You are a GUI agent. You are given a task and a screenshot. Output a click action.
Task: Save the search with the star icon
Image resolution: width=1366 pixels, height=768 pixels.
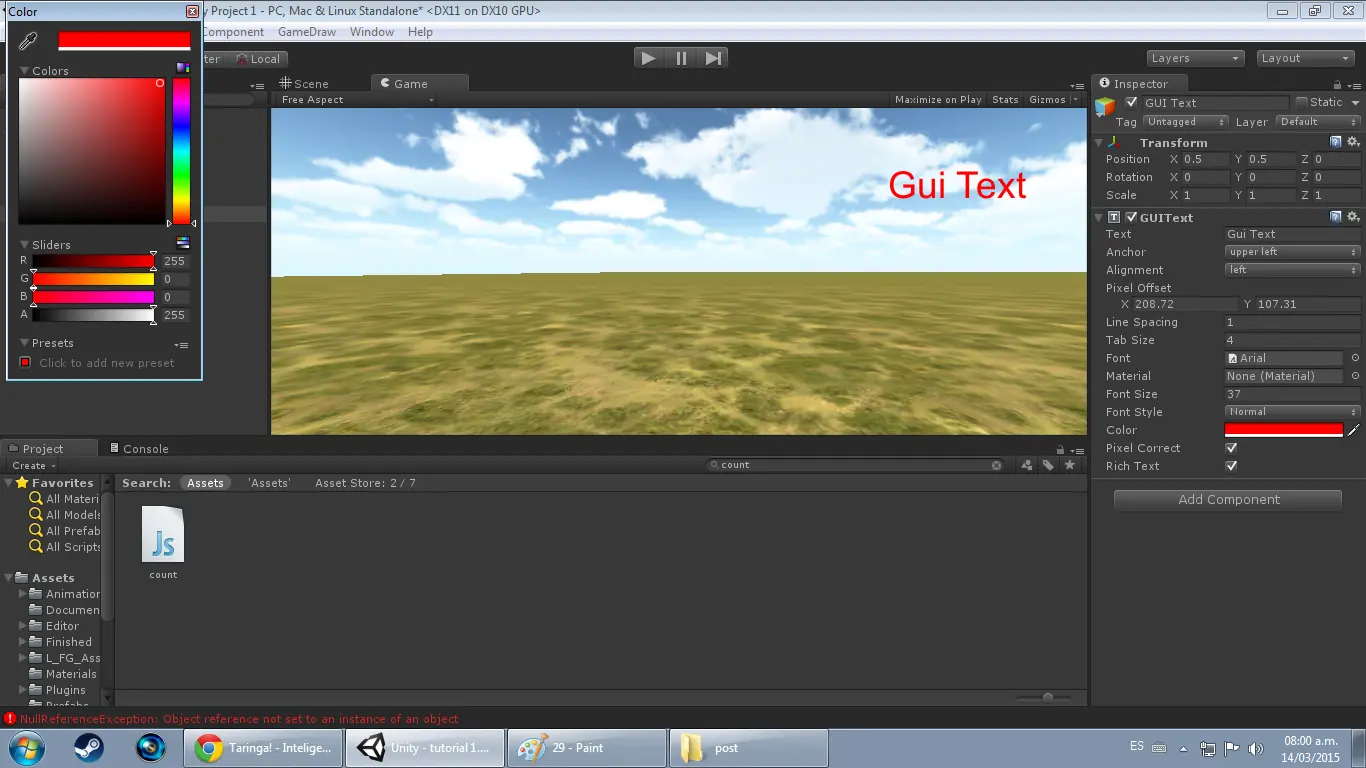pyautogui.click(x=1070, y=465)
